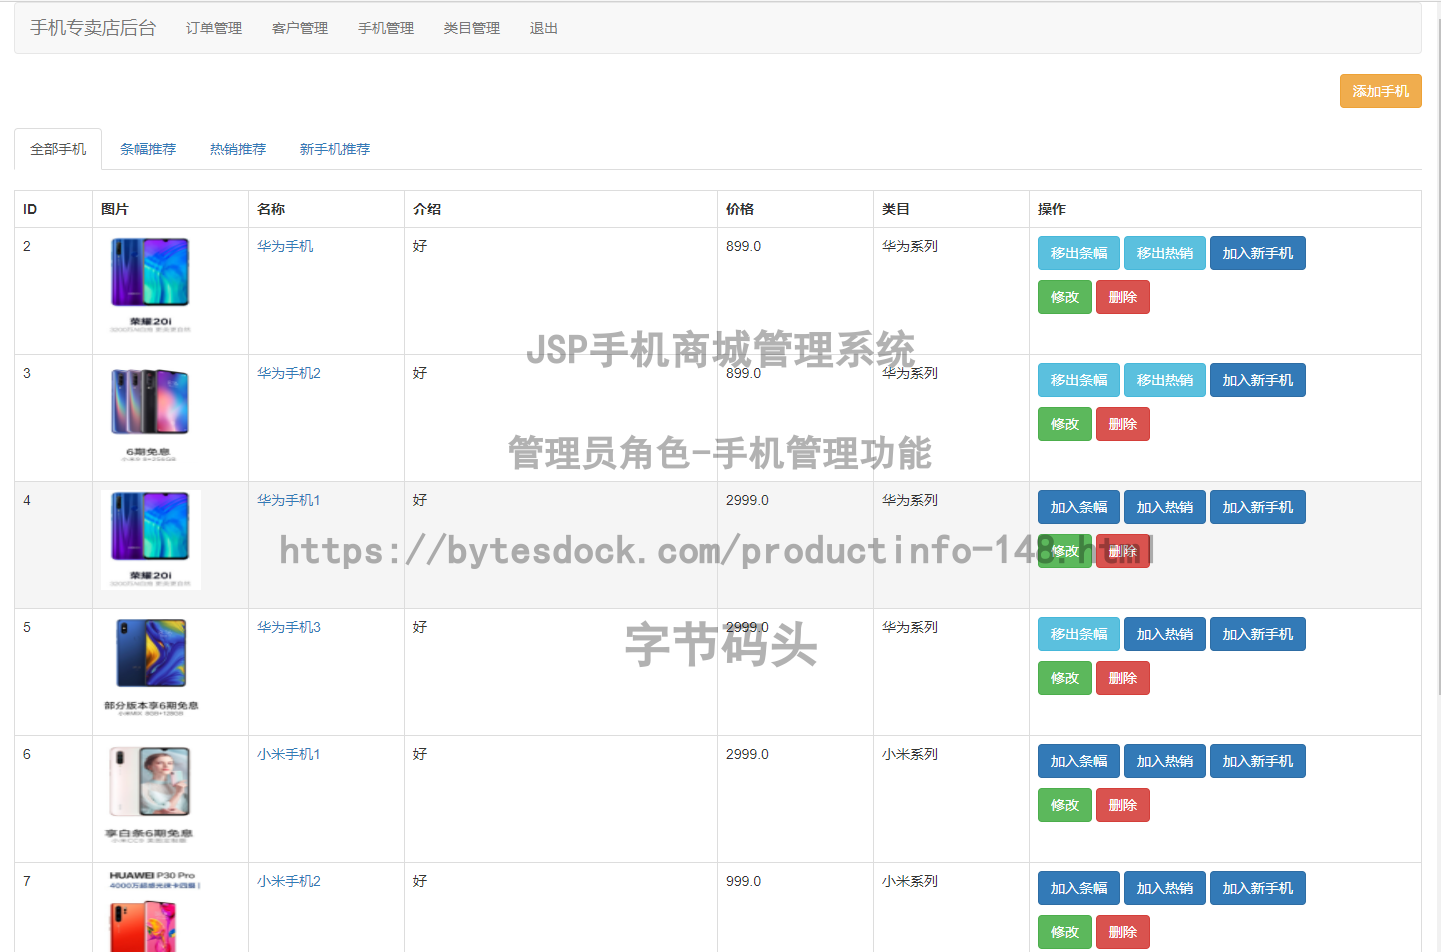The height and width of the screenshot is (952, 1441).
Task: Click 修改 for 华为手机3
Action: [x=1065, y=678]
